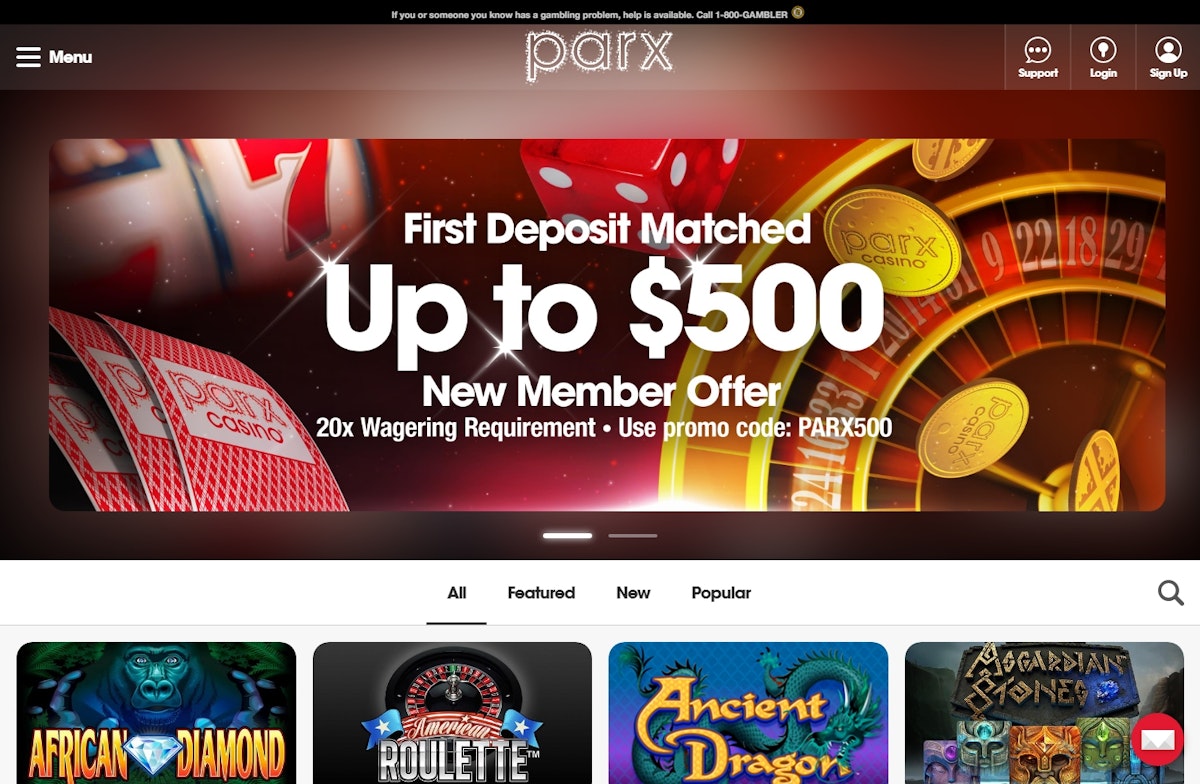
Task: Select the first banner slide indicator
Action: [568, 536]
